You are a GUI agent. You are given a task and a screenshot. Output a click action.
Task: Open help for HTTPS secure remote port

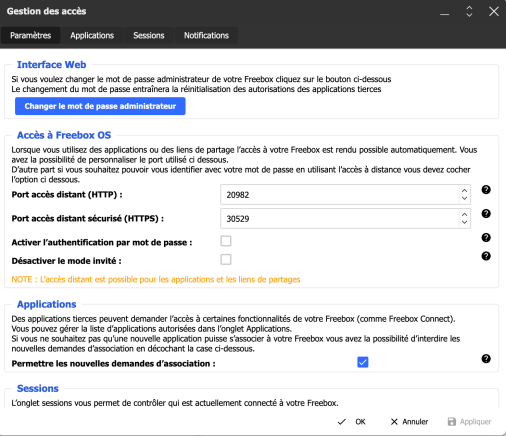[486, 214]
